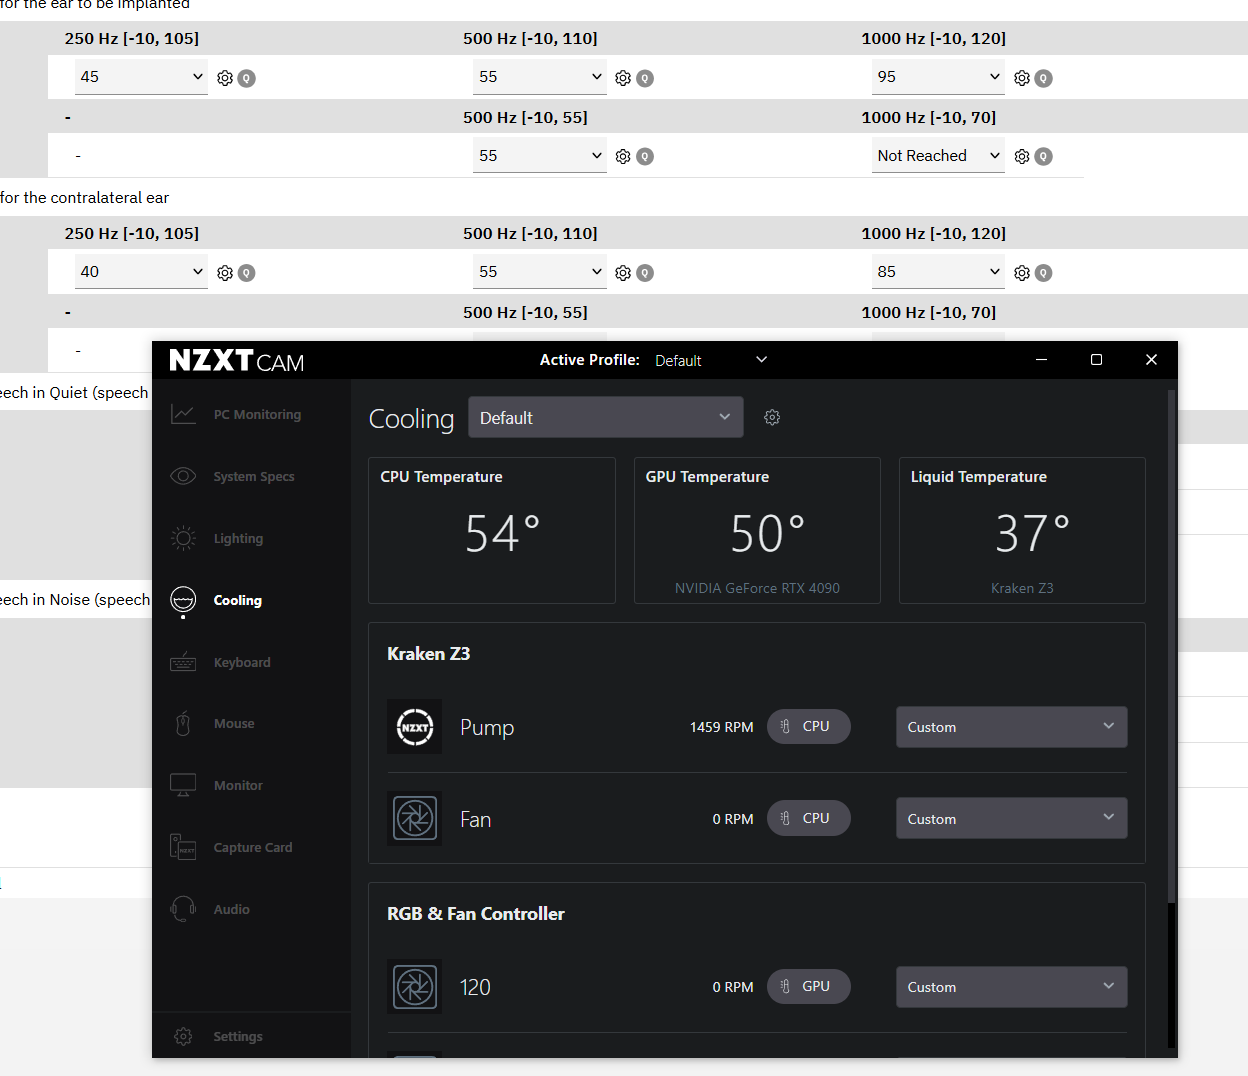Open the Active Profile Default dropdown
This screenshot has width=1248, height=1076.
pos(711,360)
